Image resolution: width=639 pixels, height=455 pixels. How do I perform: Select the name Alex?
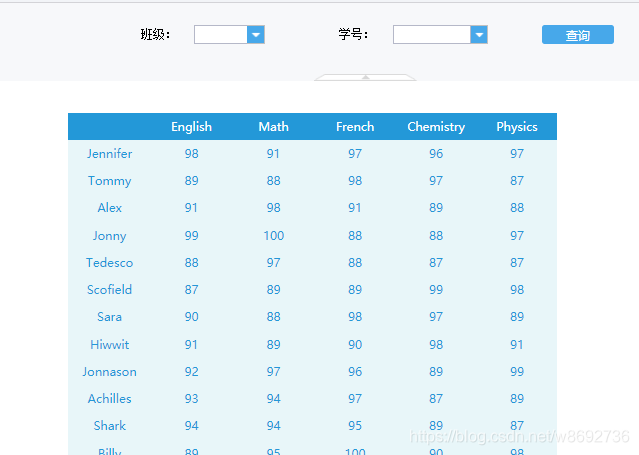pyautogui.click(x=109, y=208)
